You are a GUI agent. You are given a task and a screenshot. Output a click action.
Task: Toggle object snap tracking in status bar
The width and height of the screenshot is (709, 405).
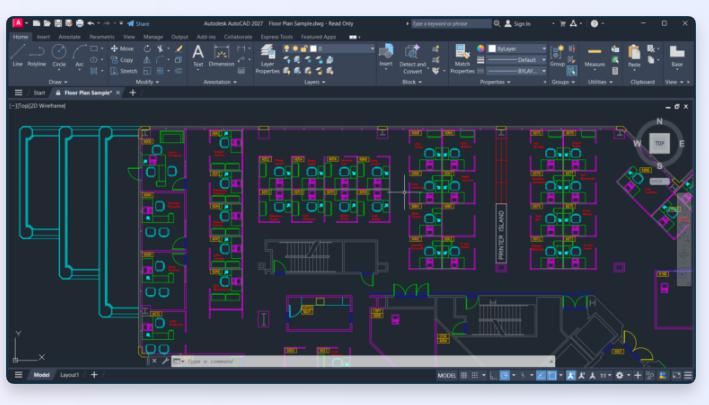click(541, 375)
